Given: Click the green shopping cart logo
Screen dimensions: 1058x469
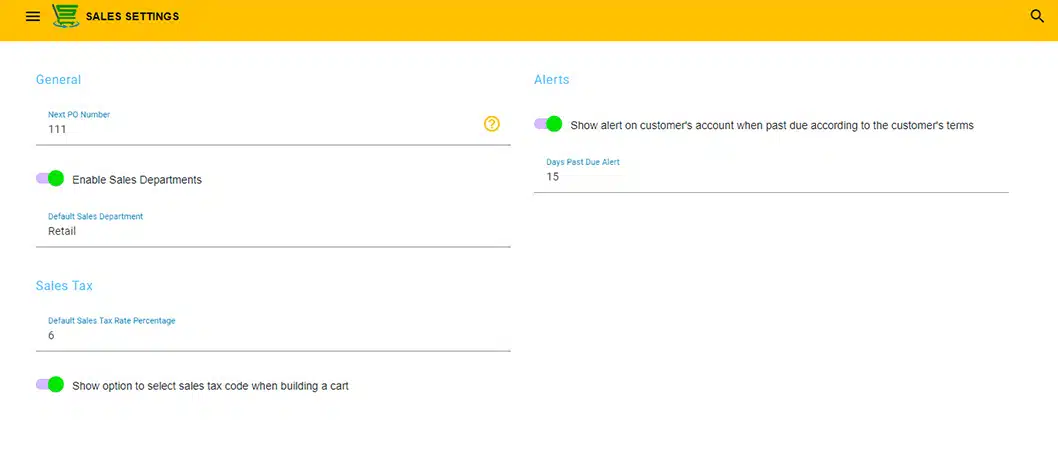Looking at the screenshot, I should coord(66,17).
